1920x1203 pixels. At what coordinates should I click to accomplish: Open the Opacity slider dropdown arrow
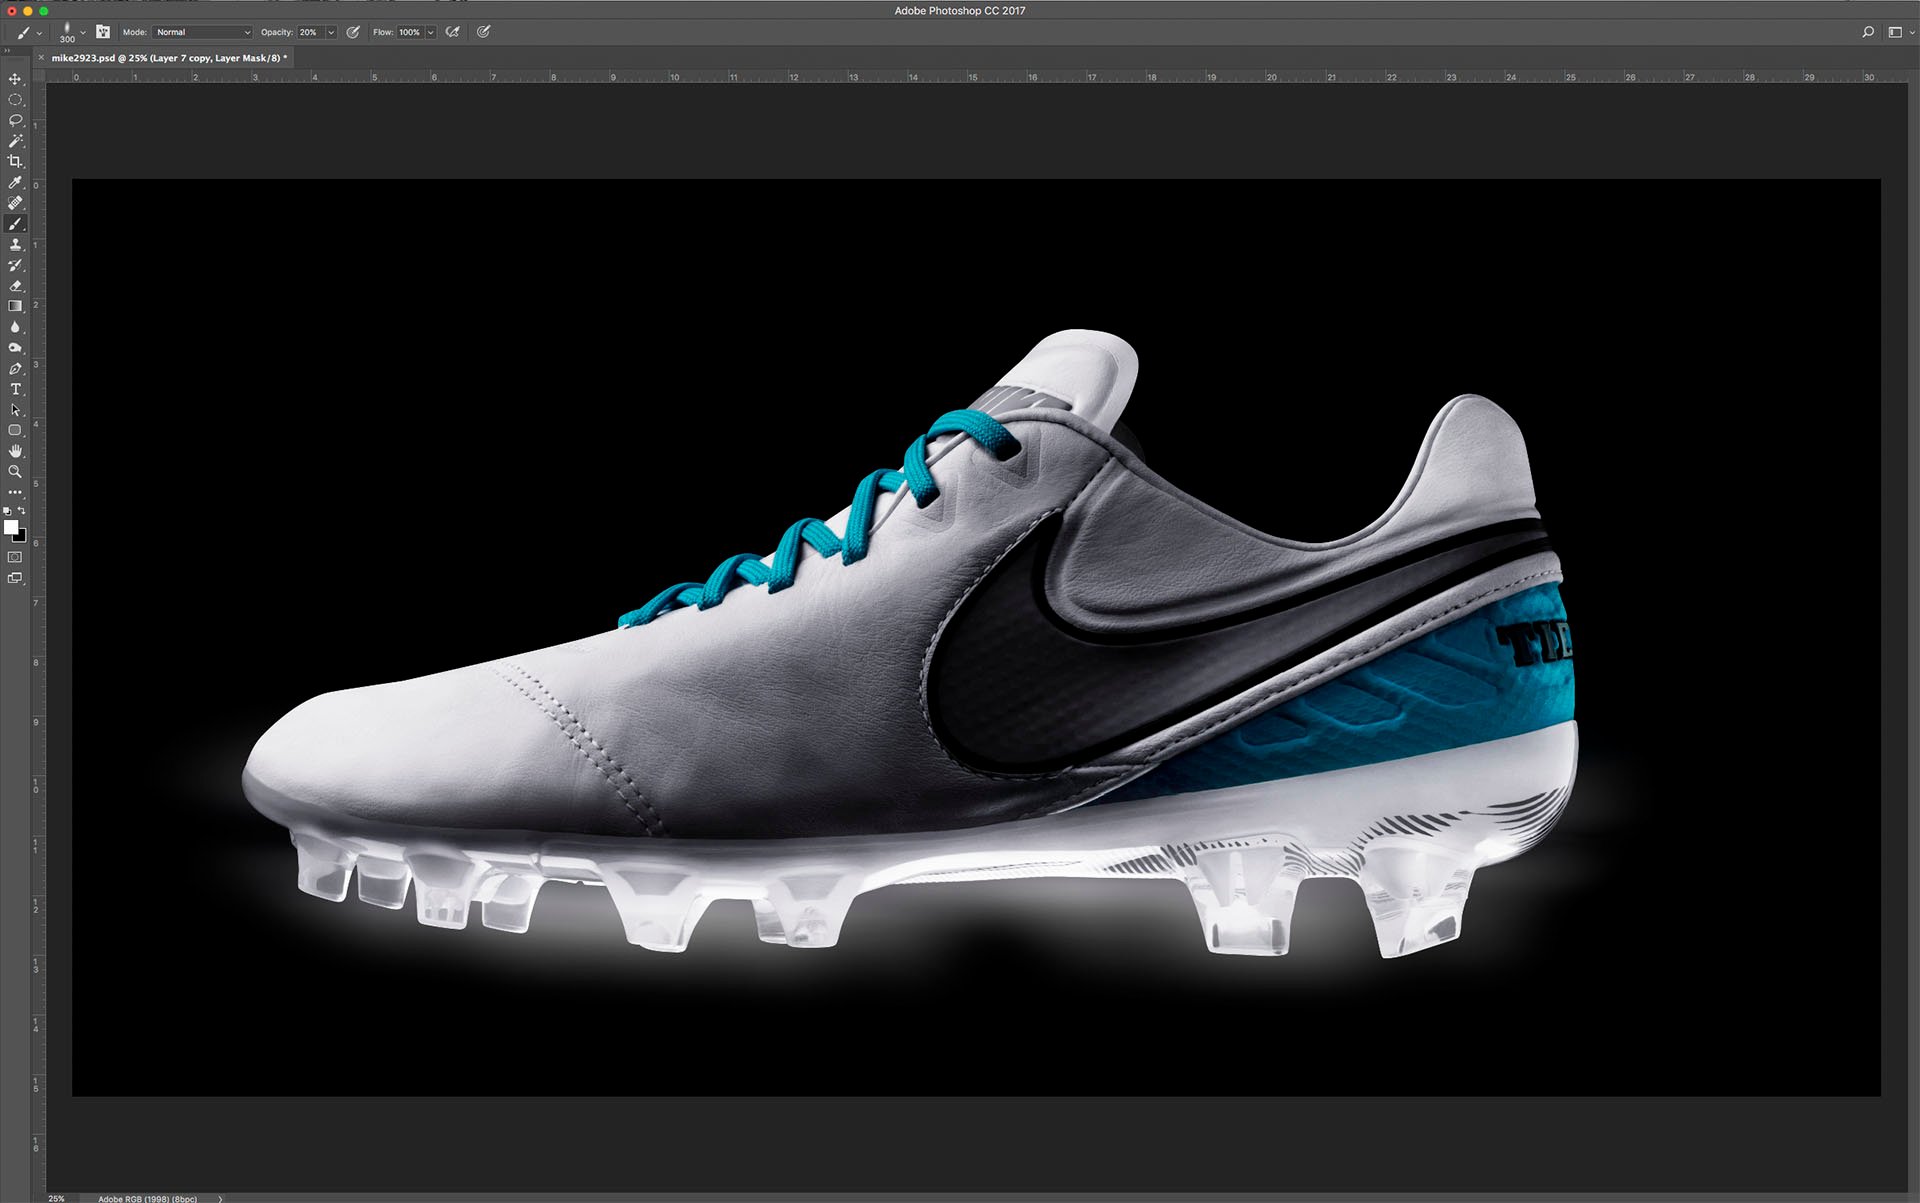(x=331, y=32)
